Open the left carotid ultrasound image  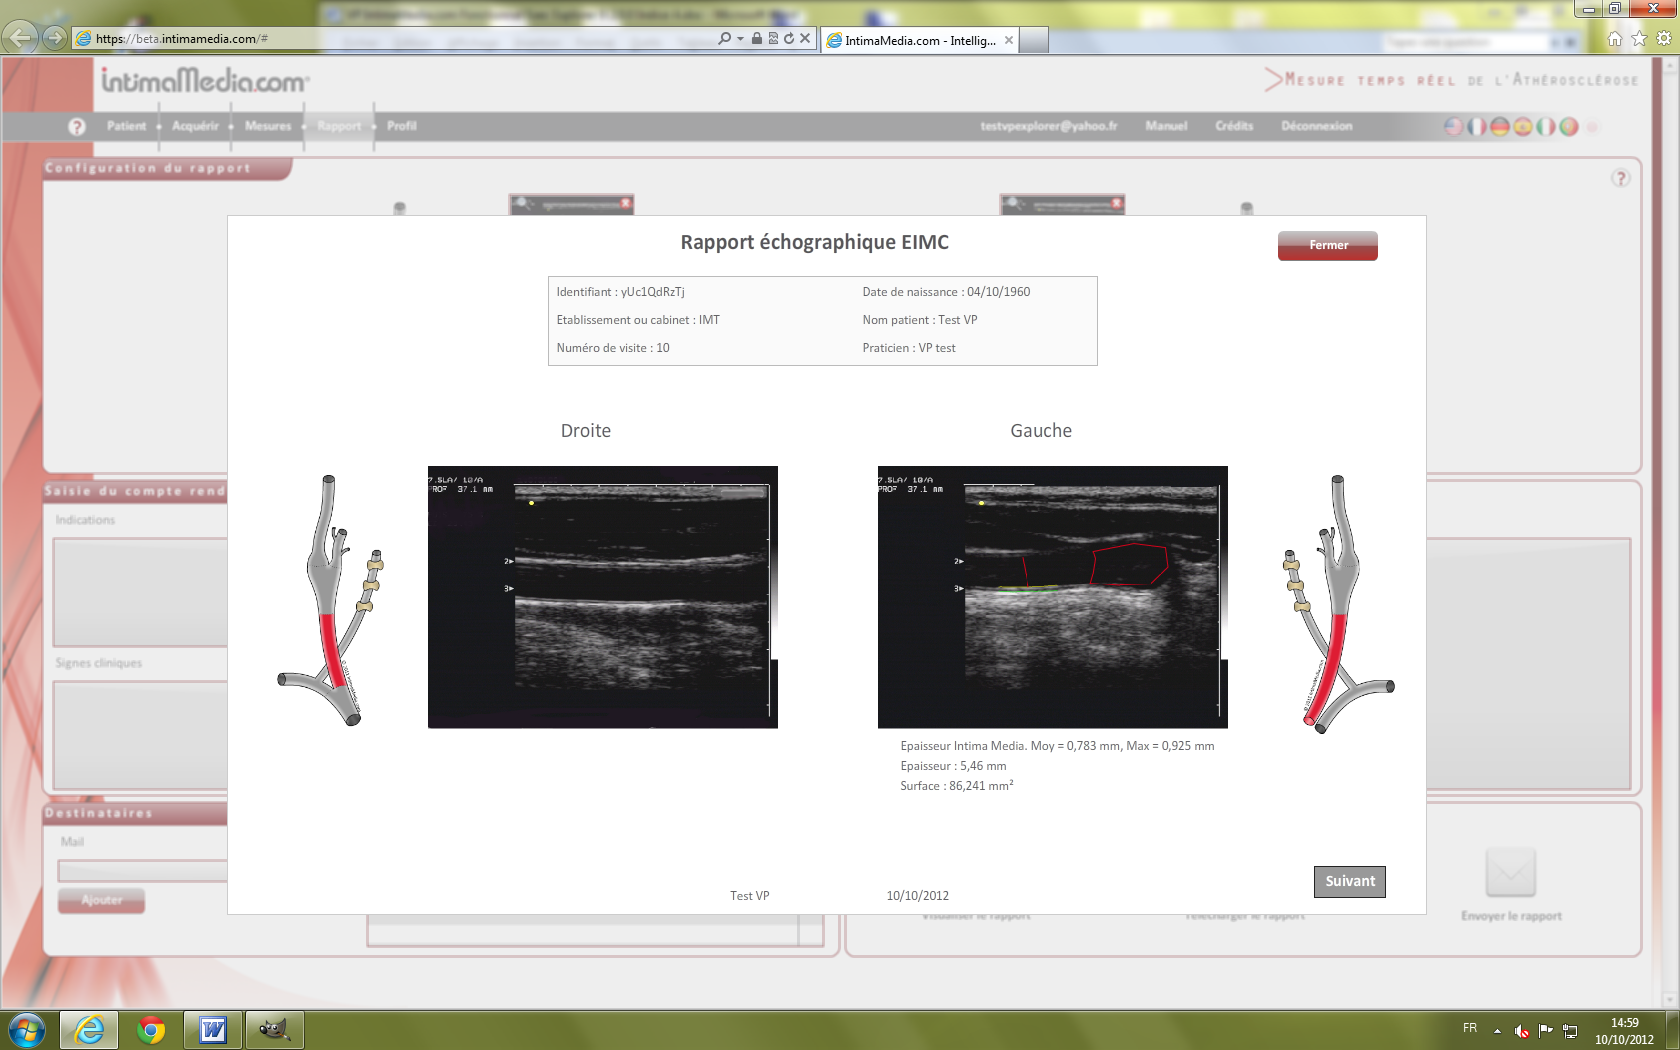[1052, 597]
